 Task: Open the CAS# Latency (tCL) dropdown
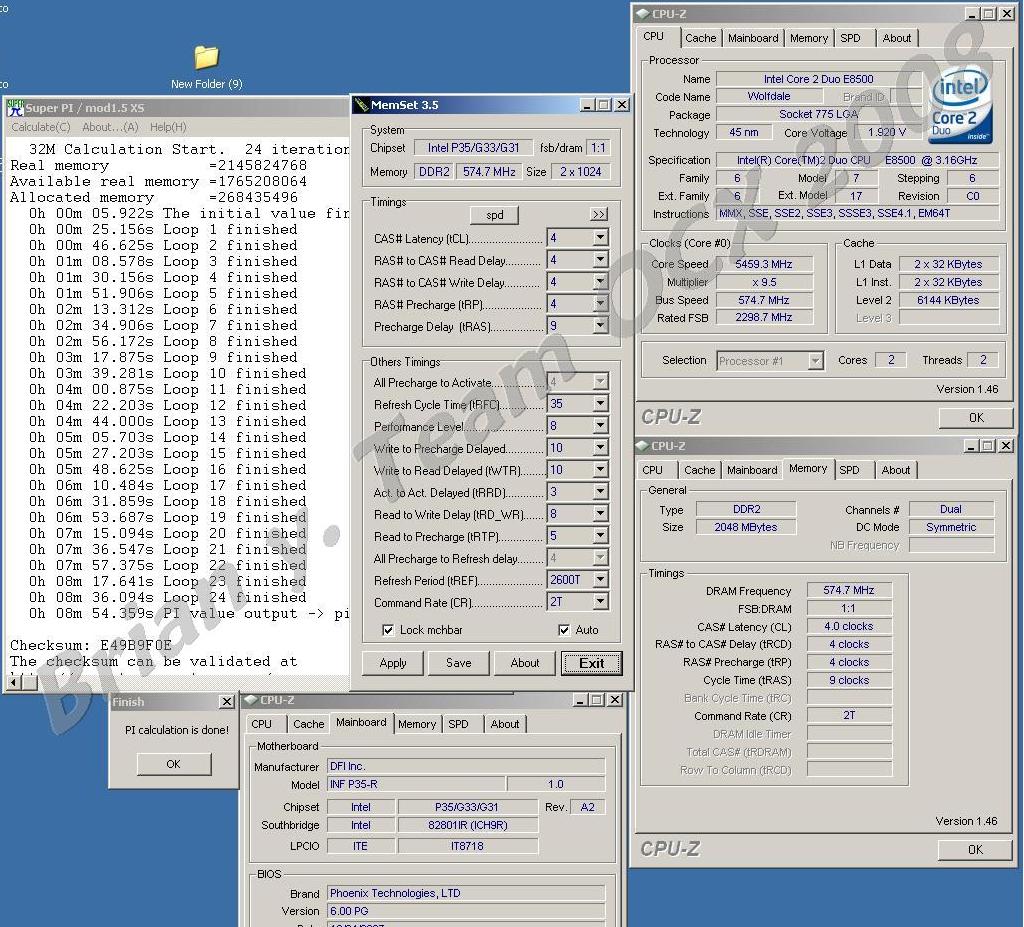point(600,238)
